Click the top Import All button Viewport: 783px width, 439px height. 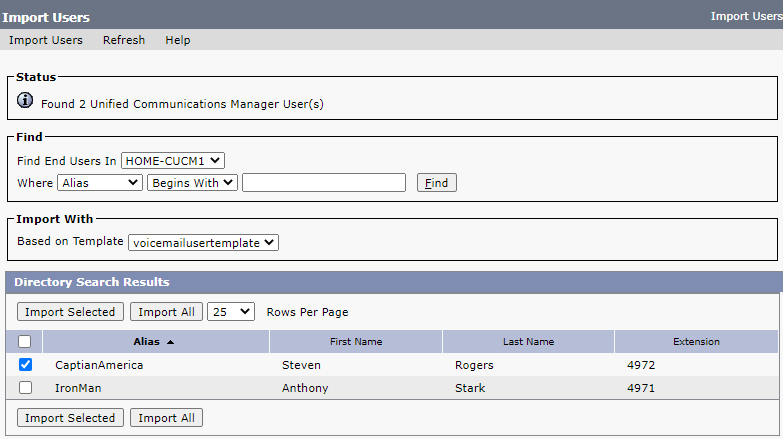pyautogui.click(x=166, y=312)
